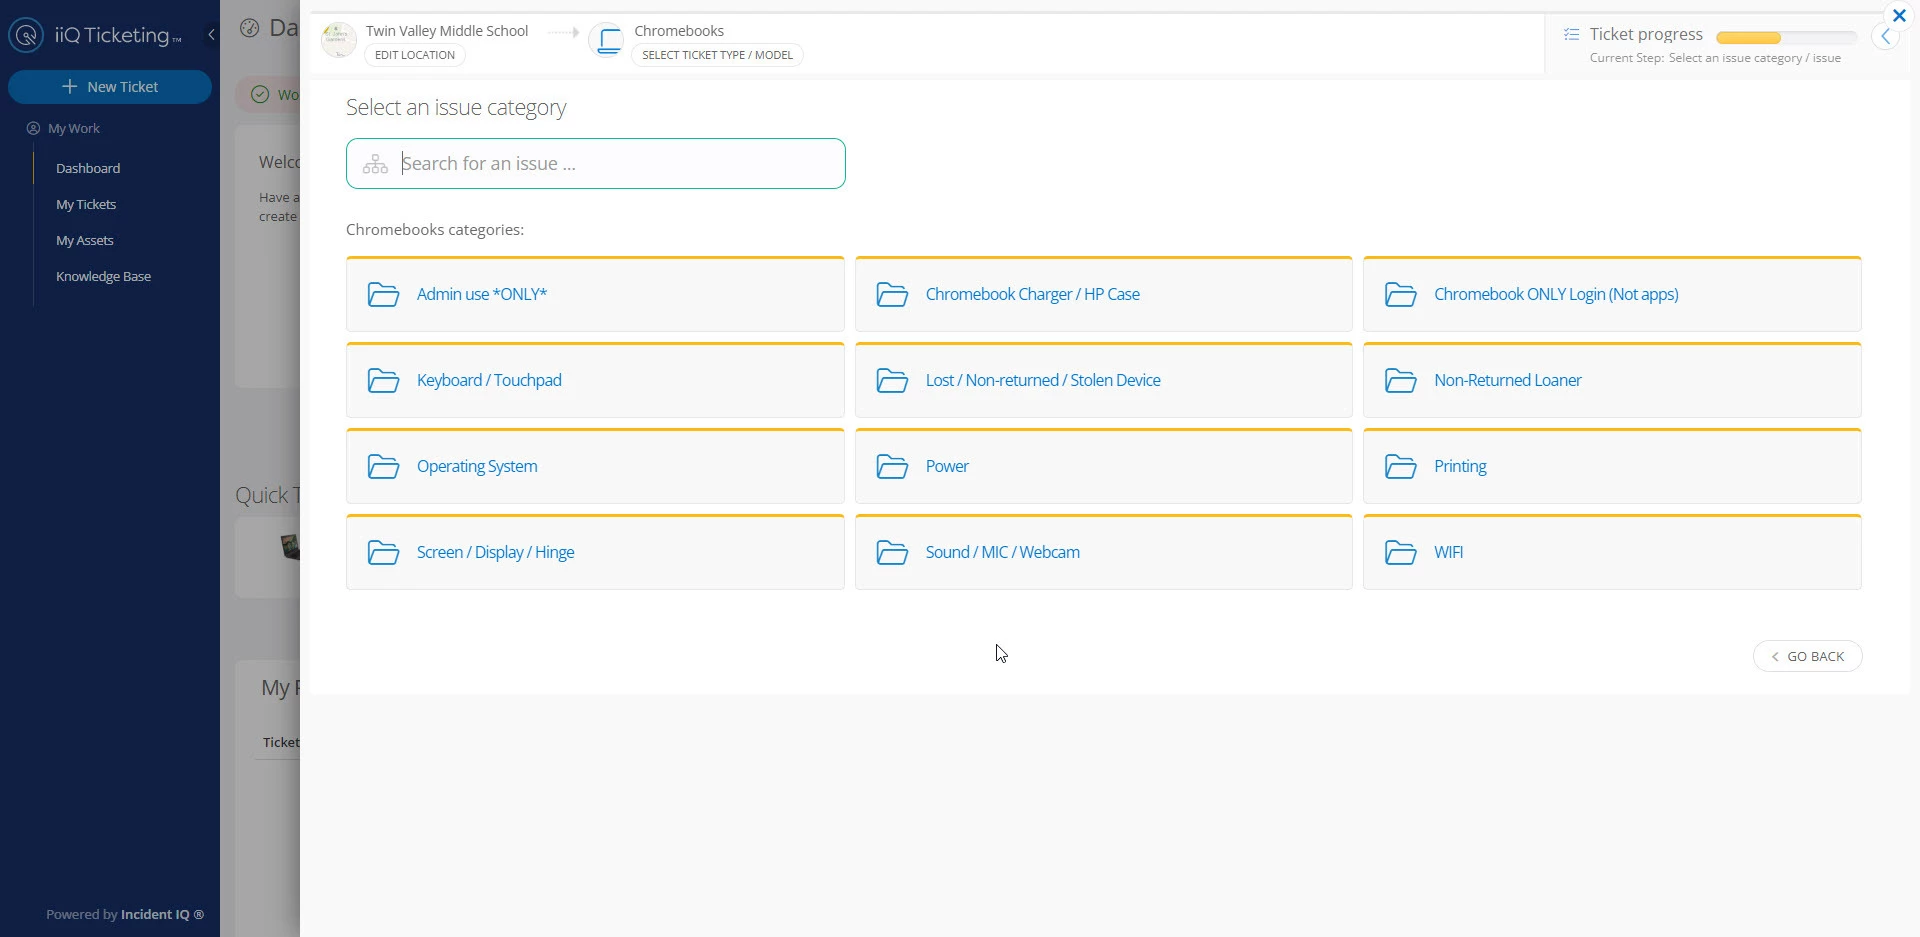The height and width of the screenshot is (937, 1920).
Task: Select the Sound / MIC / Webcam category
Action: tap(1104, 552)
